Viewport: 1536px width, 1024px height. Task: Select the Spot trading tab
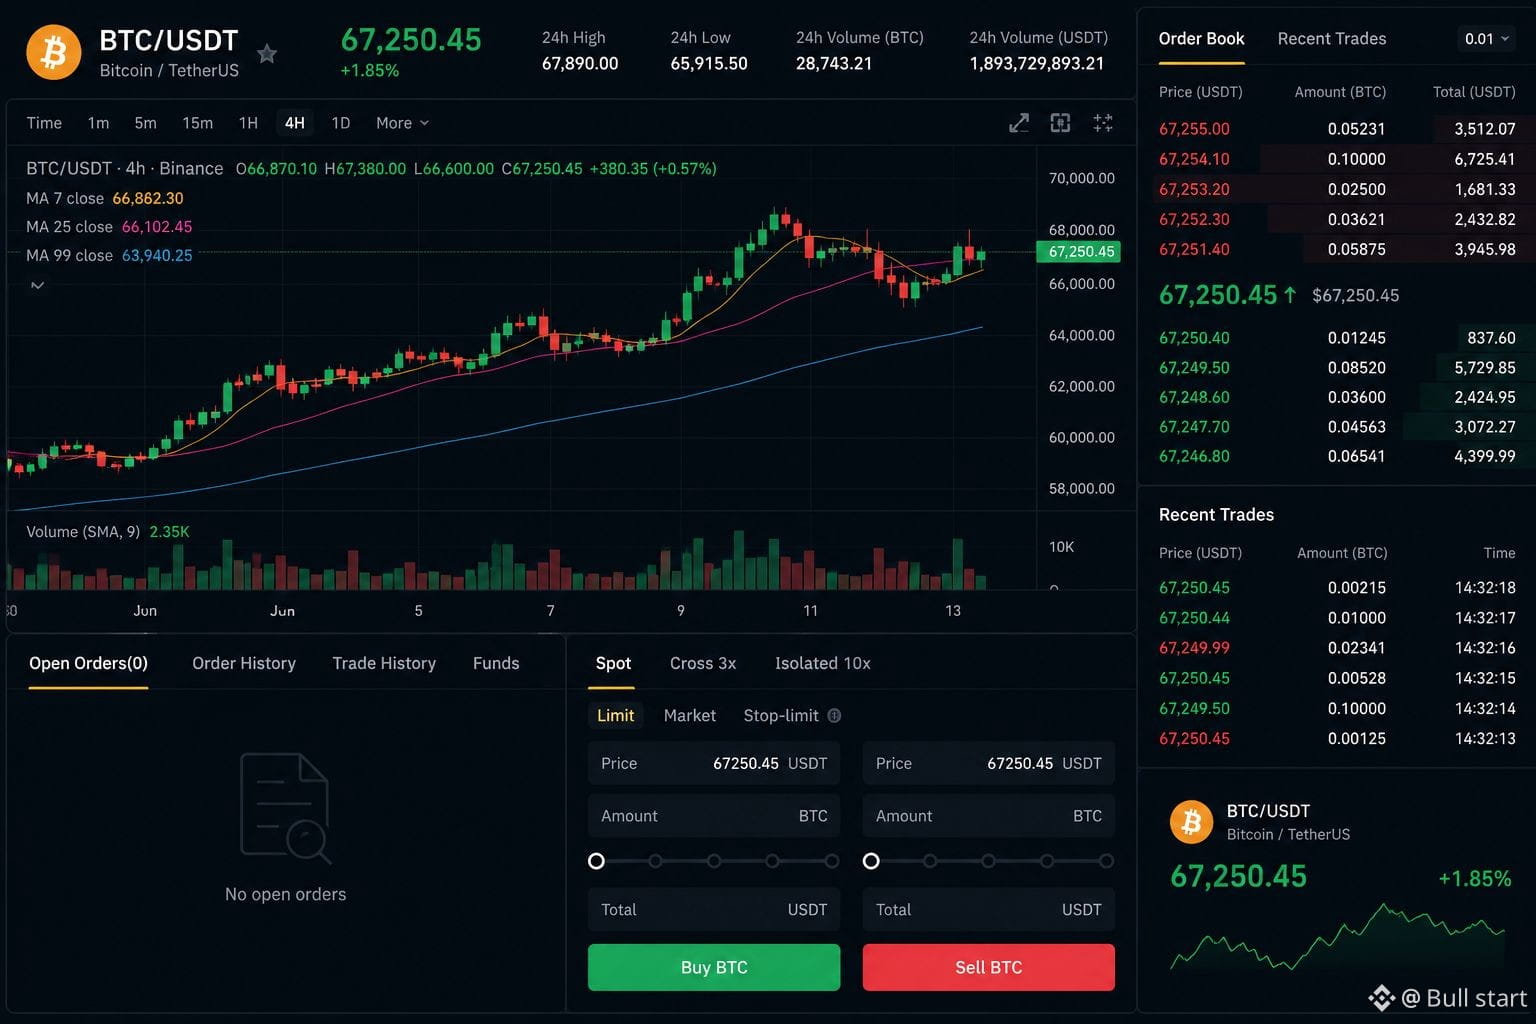[613, 663]
